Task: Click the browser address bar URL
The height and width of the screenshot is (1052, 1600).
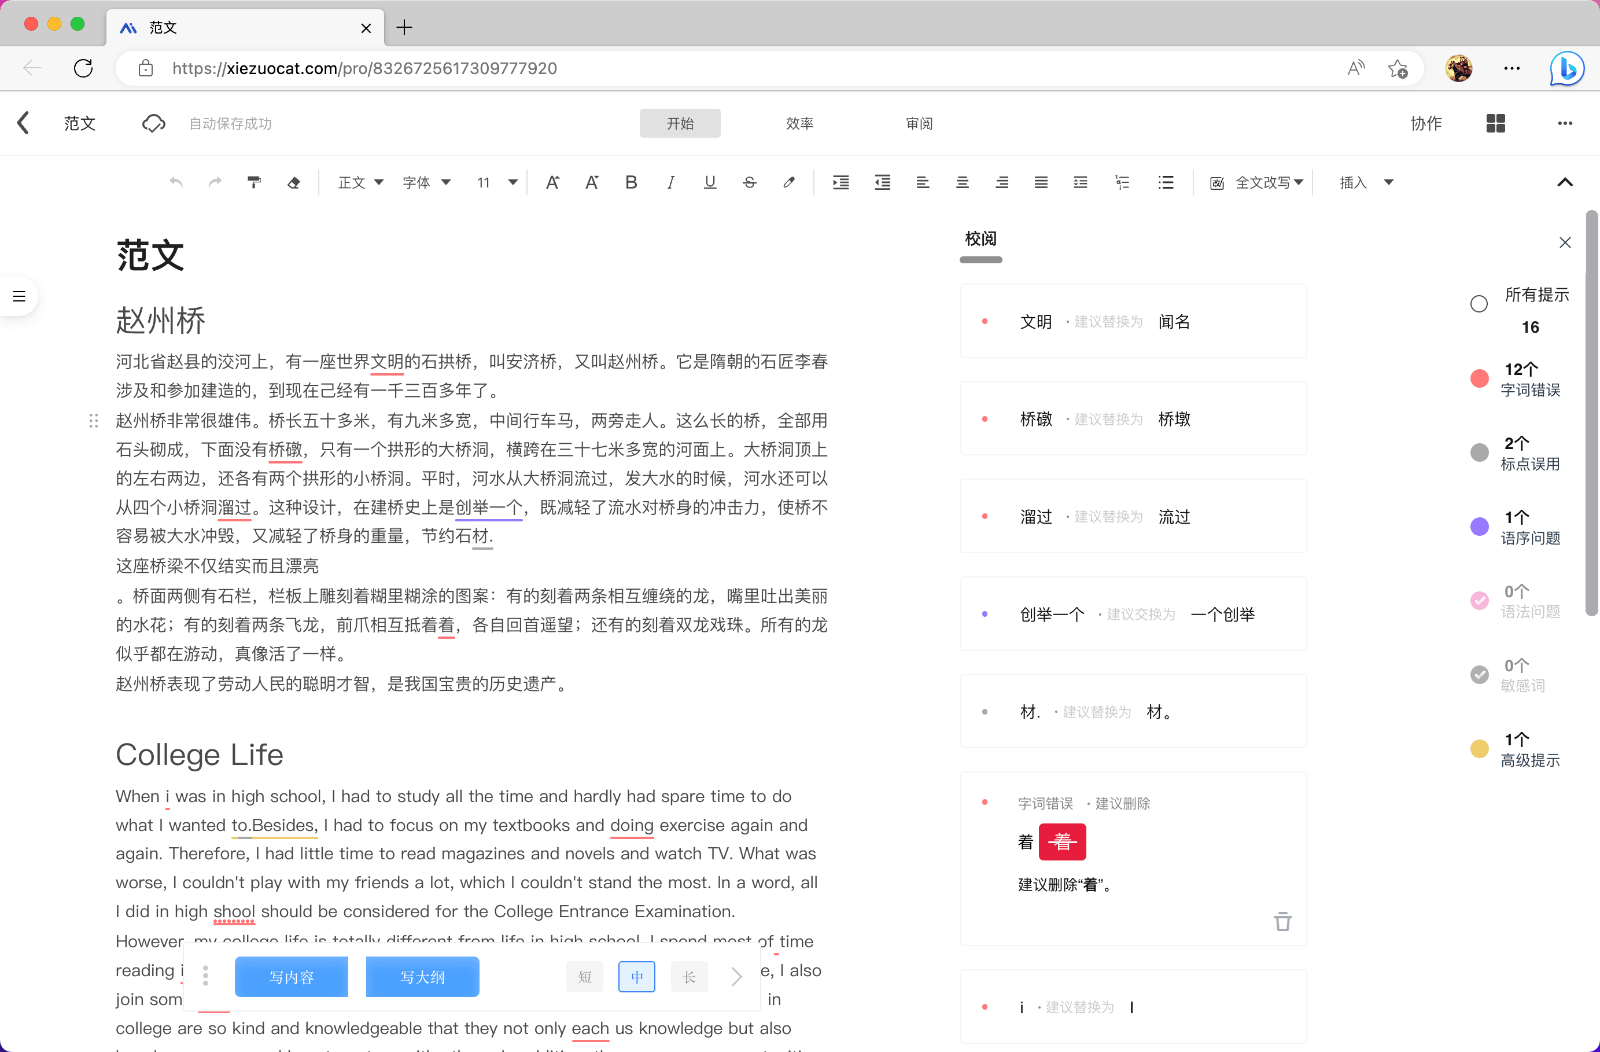Action: point(364,68)
